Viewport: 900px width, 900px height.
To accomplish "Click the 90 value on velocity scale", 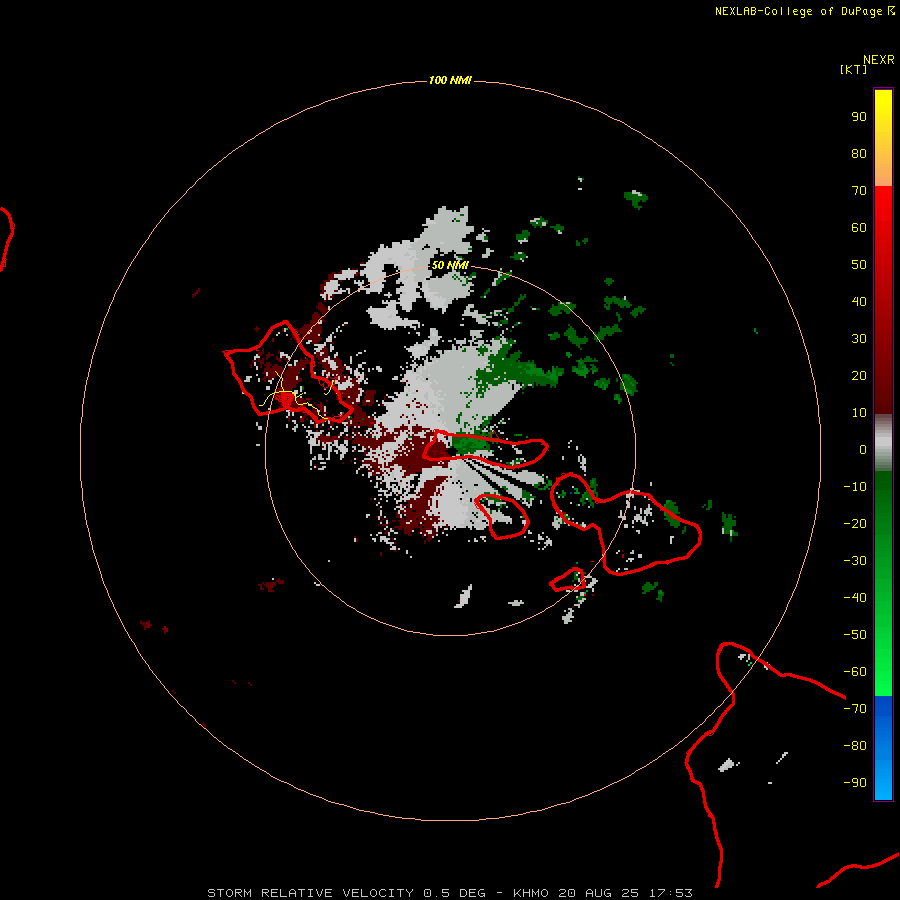I will click(x=859, y=117).
